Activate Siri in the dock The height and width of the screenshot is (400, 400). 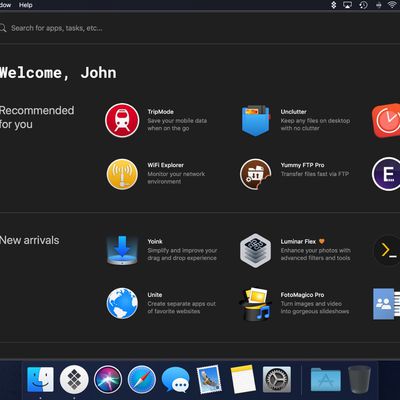tap(108, 379)
